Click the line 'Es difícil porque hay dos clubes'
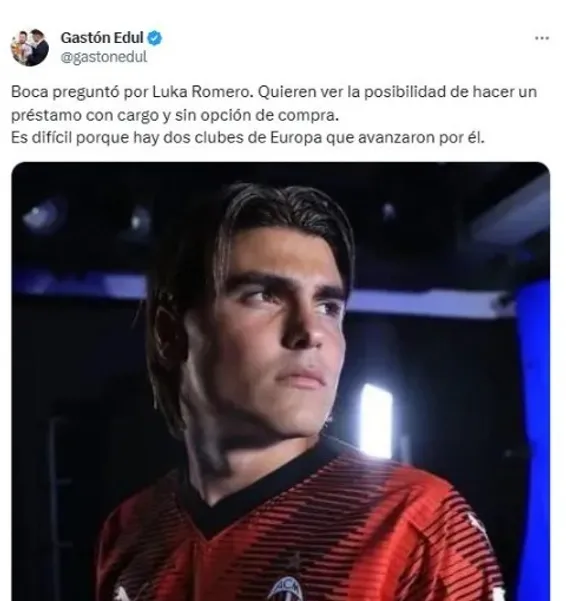 click(248, 138)
